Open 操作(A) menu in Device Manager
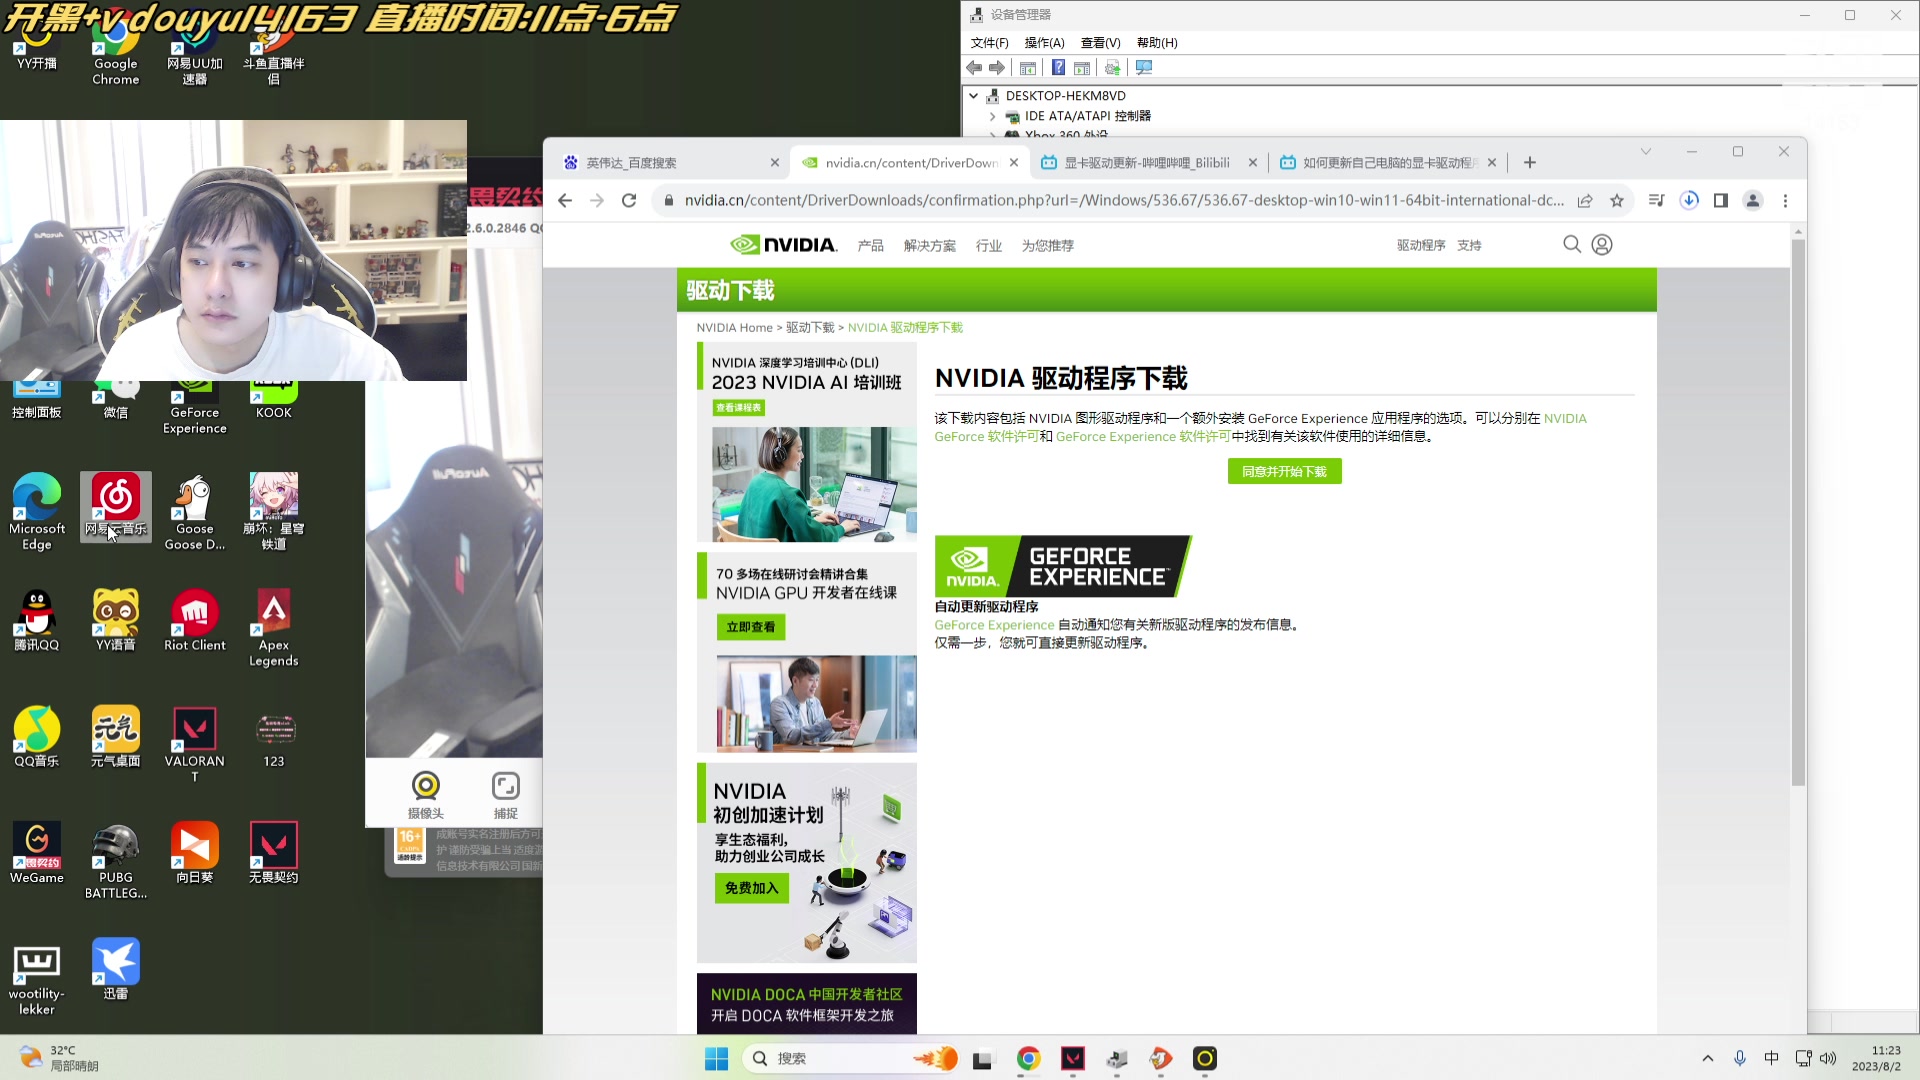Screen dimensions: 1920x1080 coord(1044,43)
